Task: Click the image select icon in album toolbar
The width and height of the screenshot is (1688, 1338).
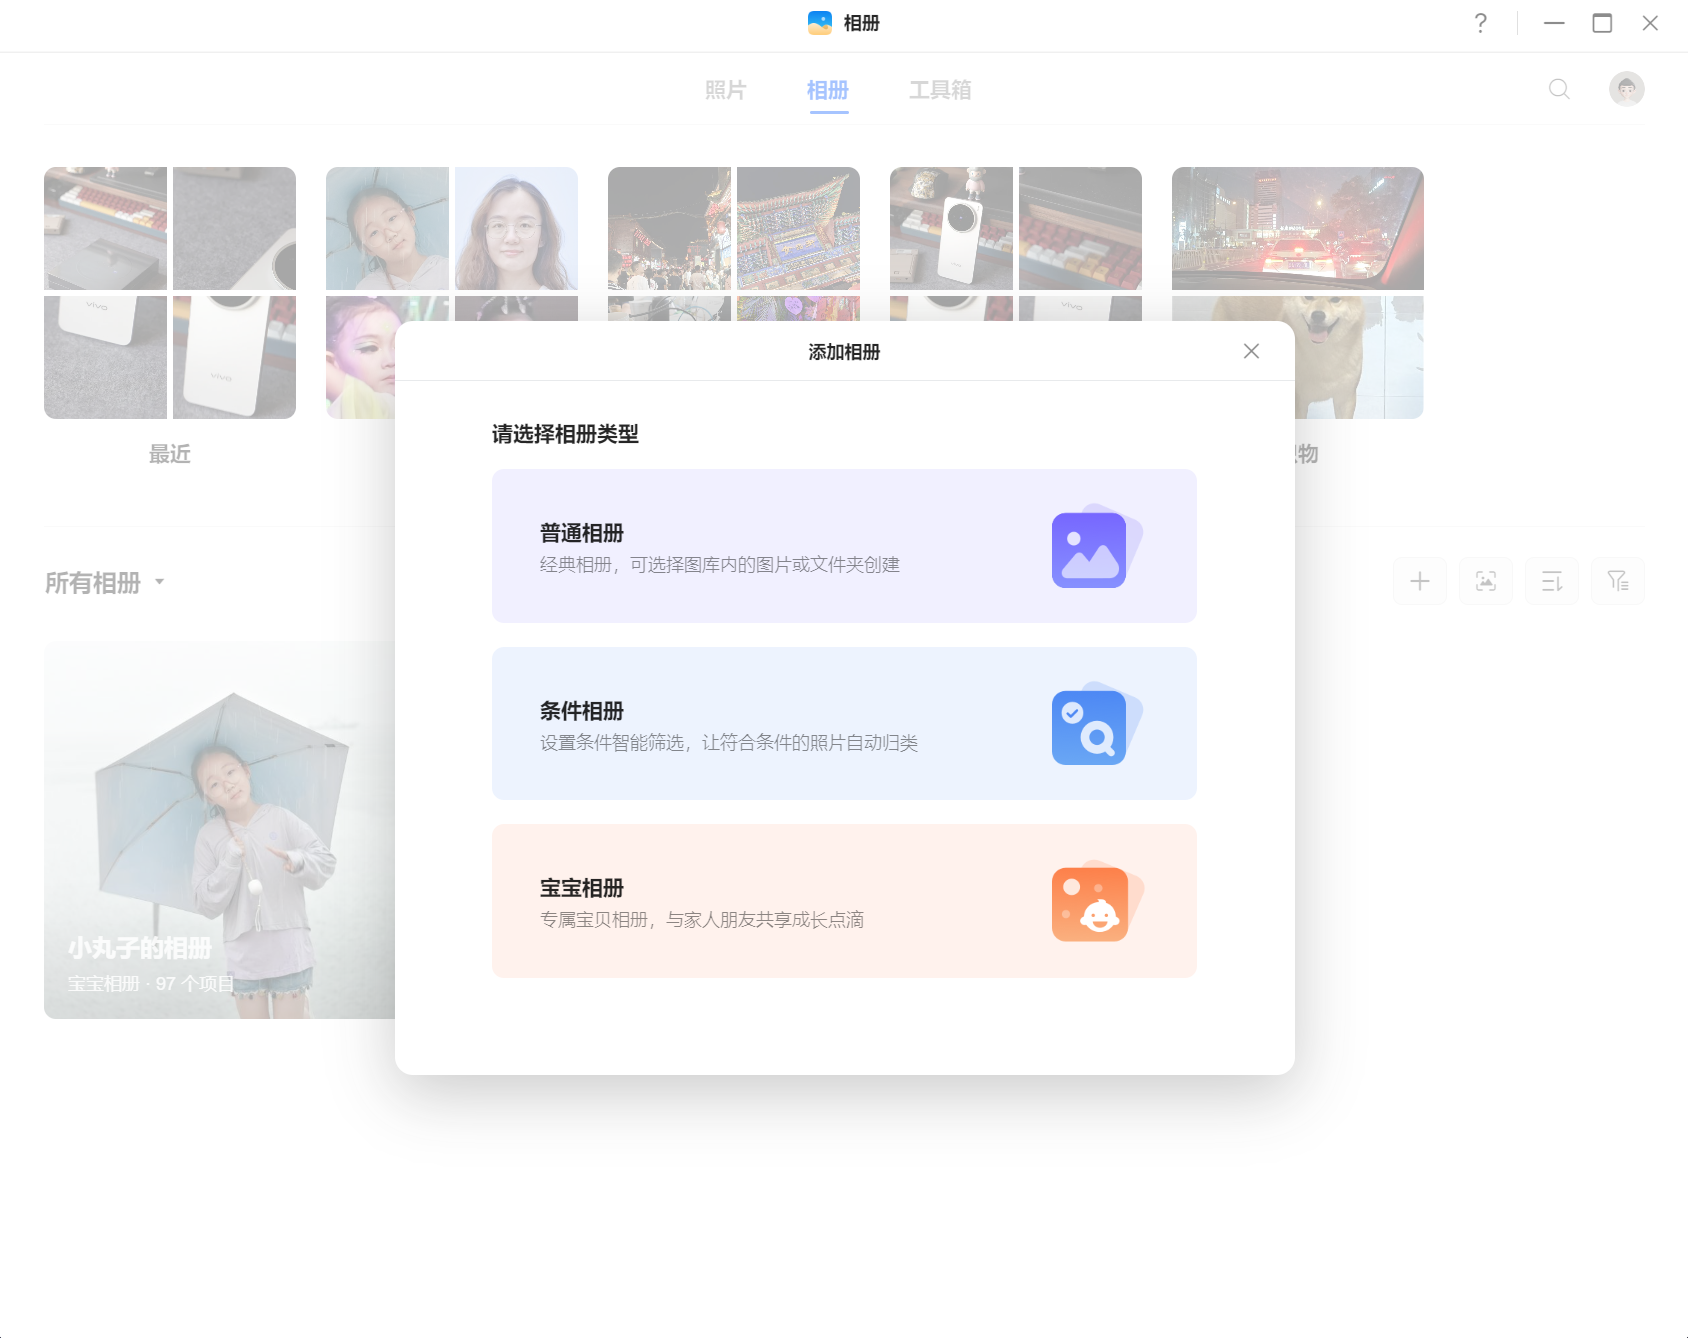Action: pyautogui.click(x=1486, y=581)
